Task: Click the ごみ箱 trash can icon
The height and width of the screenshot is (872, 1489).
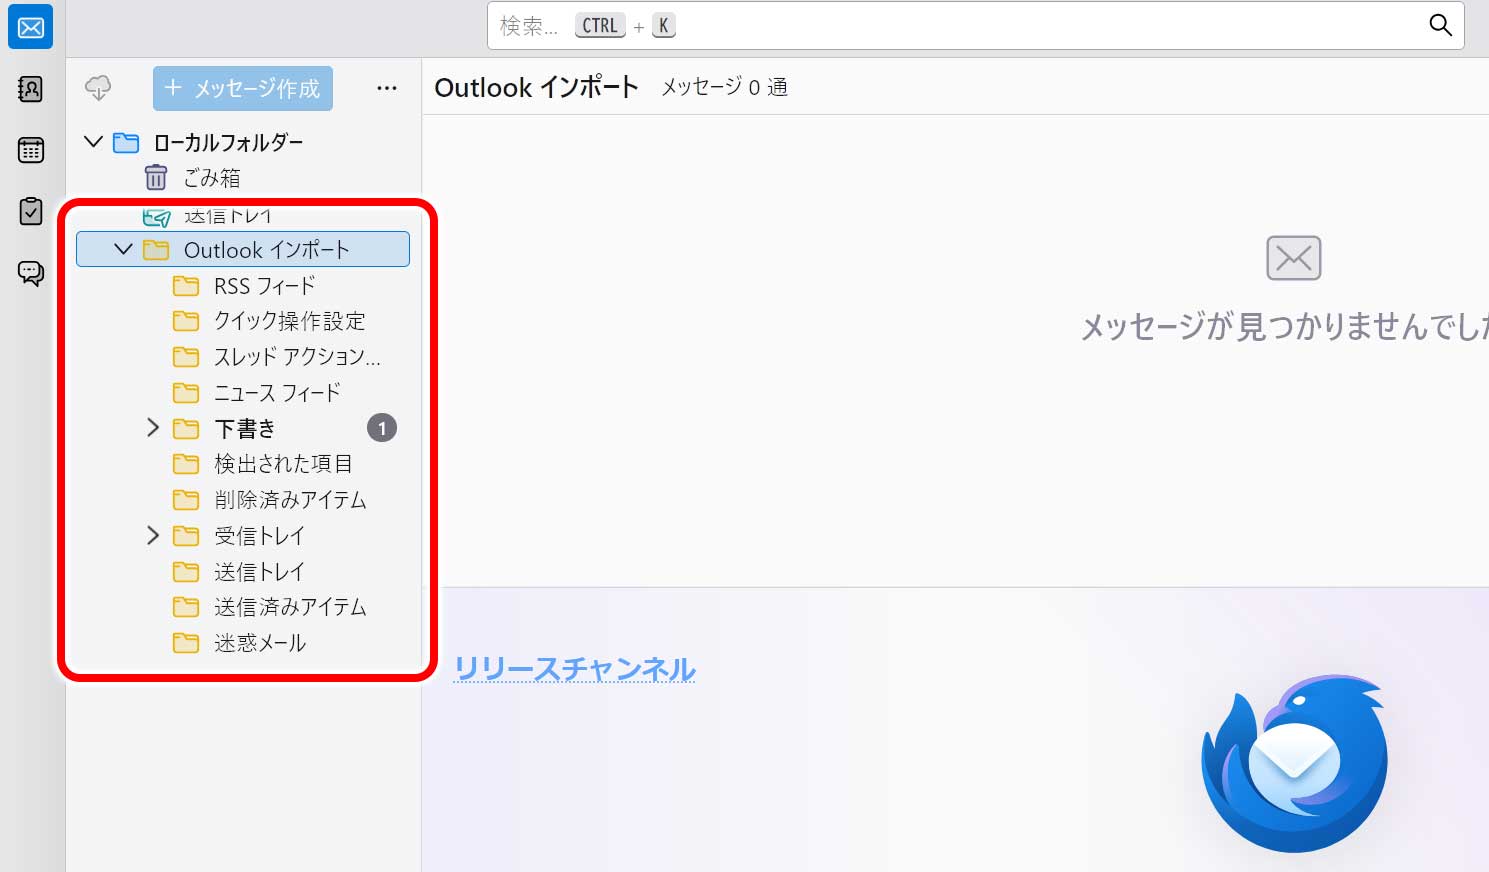Action: pos(156,178)
